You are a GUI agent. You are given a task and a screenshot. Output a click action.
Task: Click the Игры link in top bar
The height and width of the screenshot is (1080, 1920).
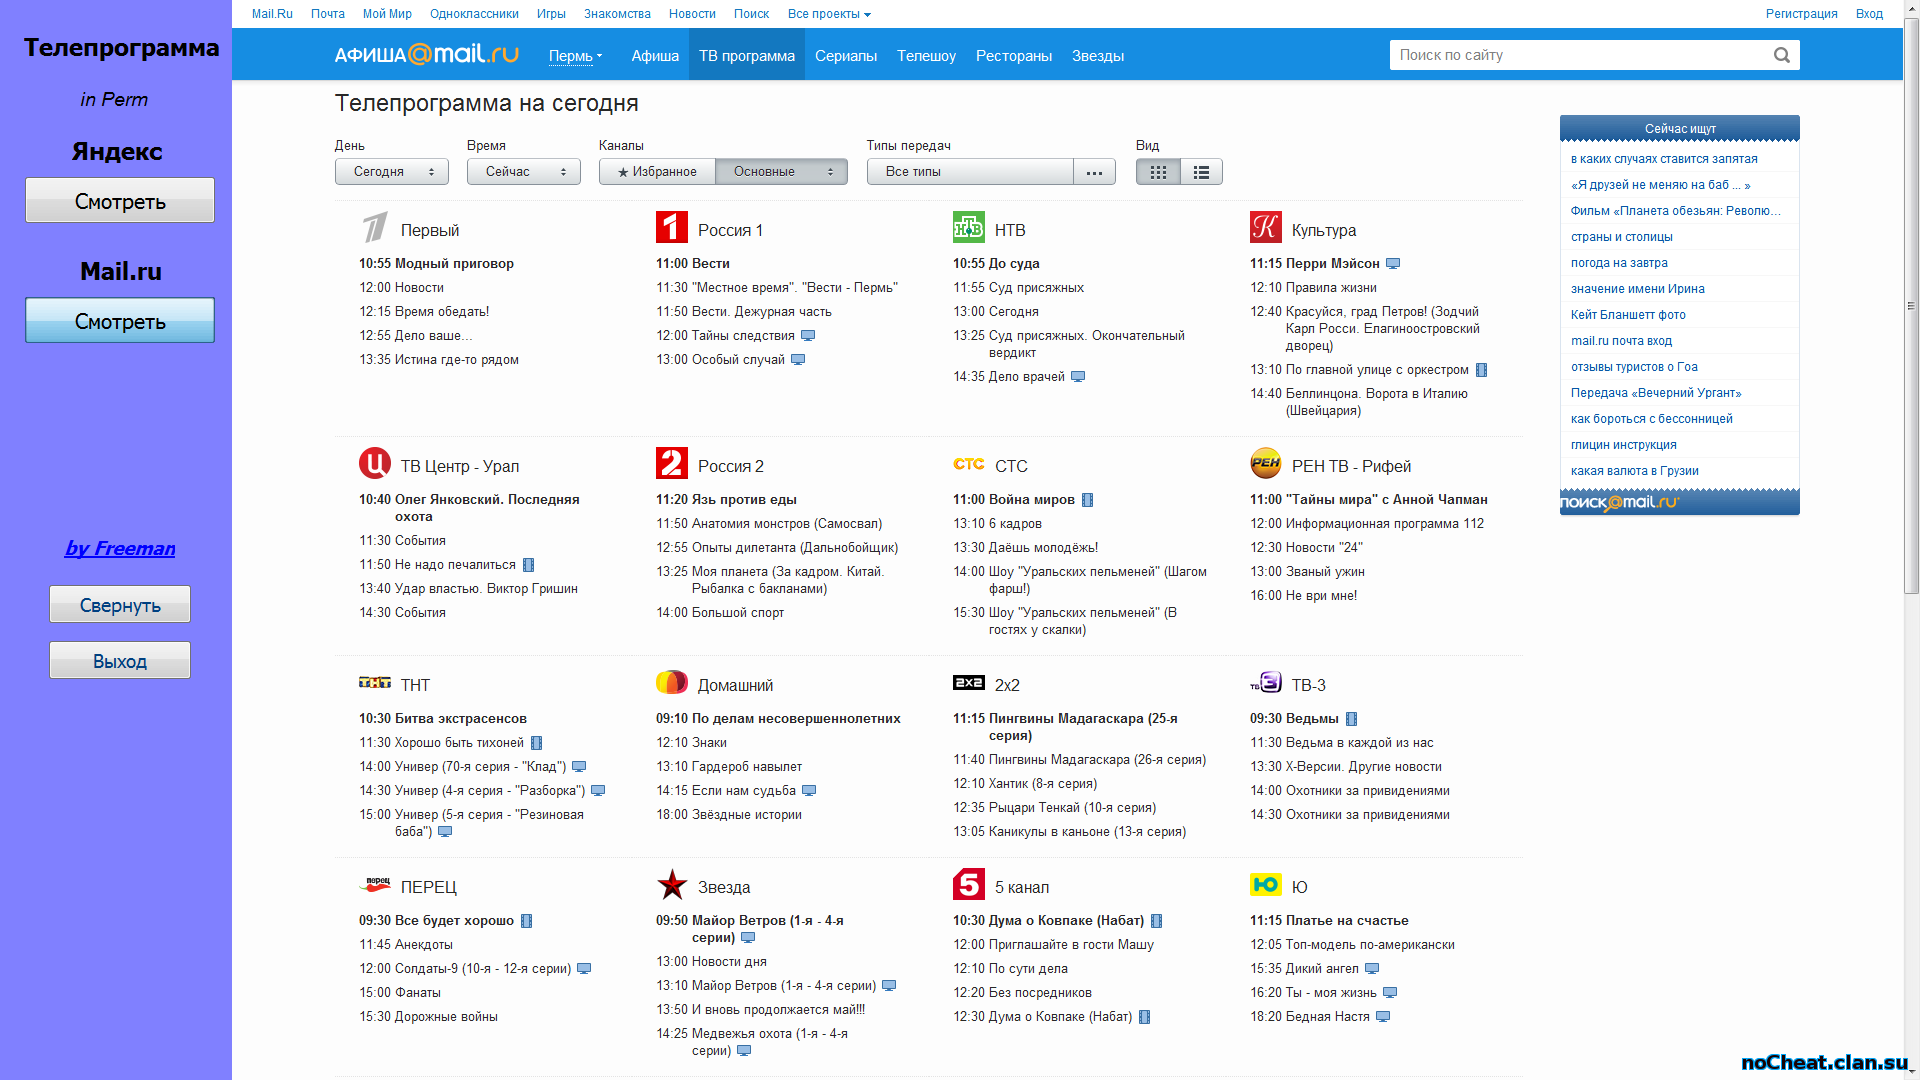pos(551,14)
